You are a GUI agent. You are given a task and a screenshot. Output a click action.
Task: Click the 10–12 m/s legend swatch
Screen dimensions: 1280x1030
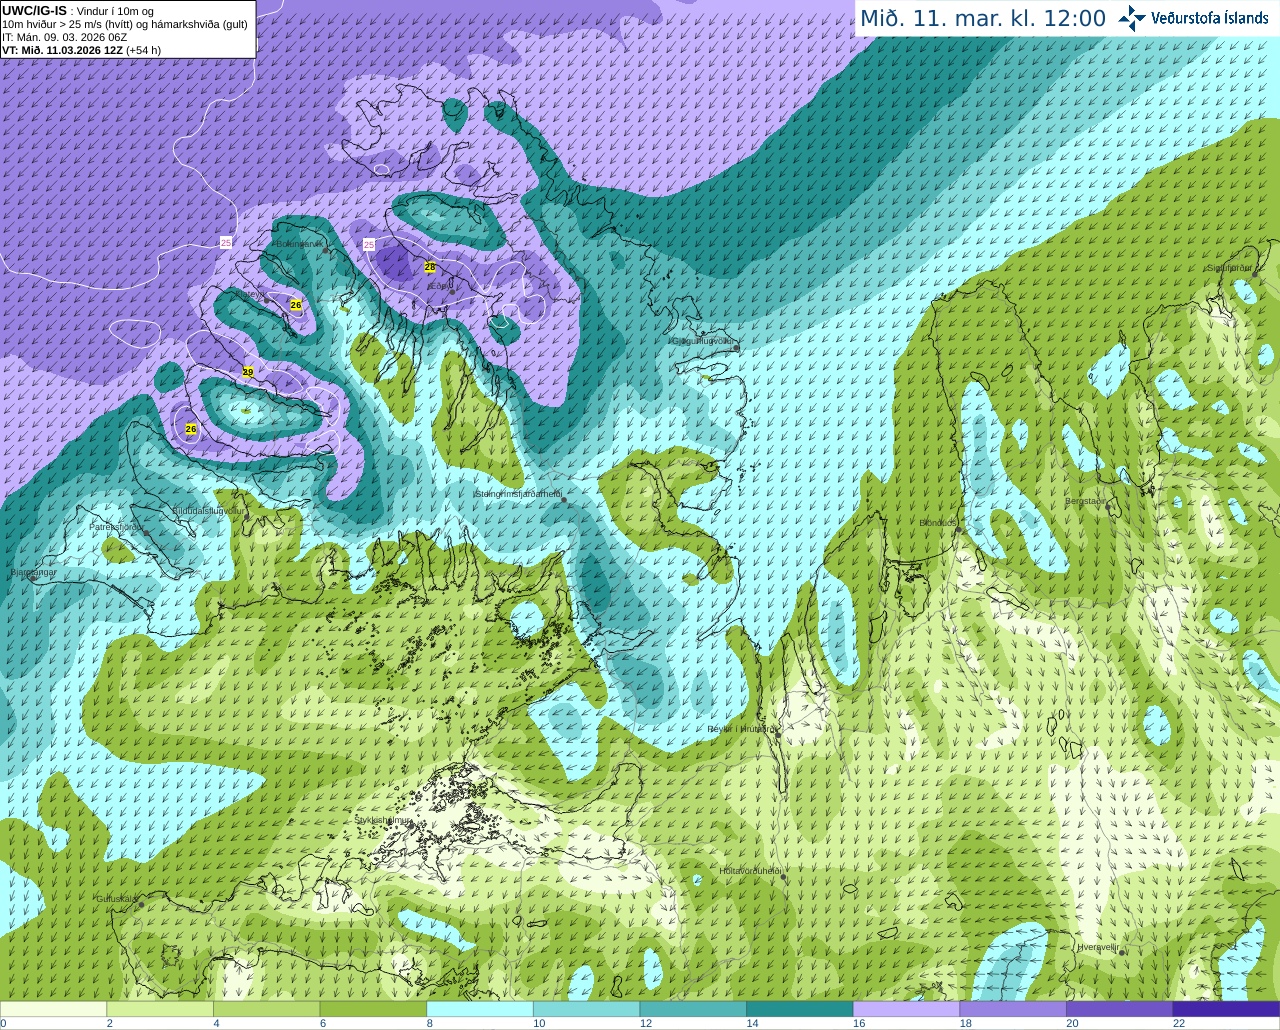[x=586, y=1008]
